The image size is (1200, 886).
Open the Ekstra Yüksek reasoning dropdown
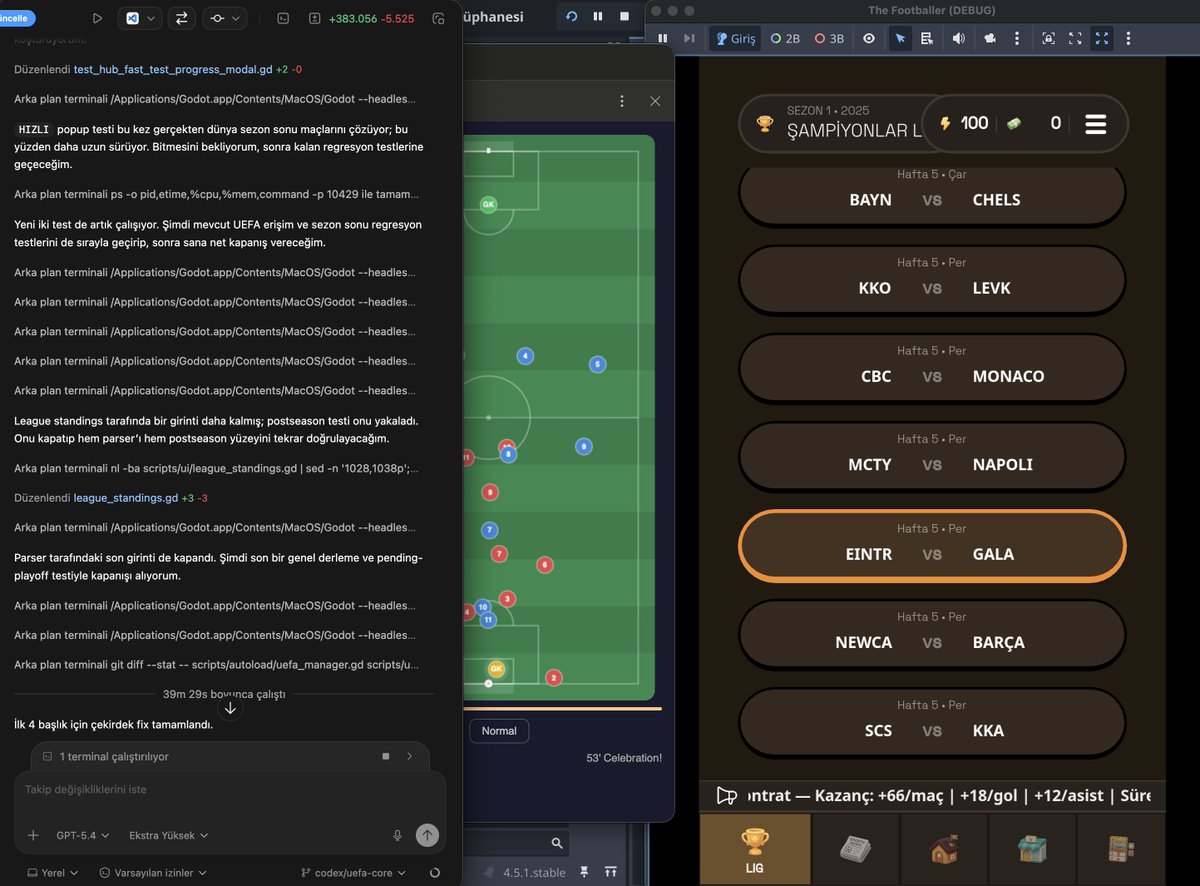(168, 835)
